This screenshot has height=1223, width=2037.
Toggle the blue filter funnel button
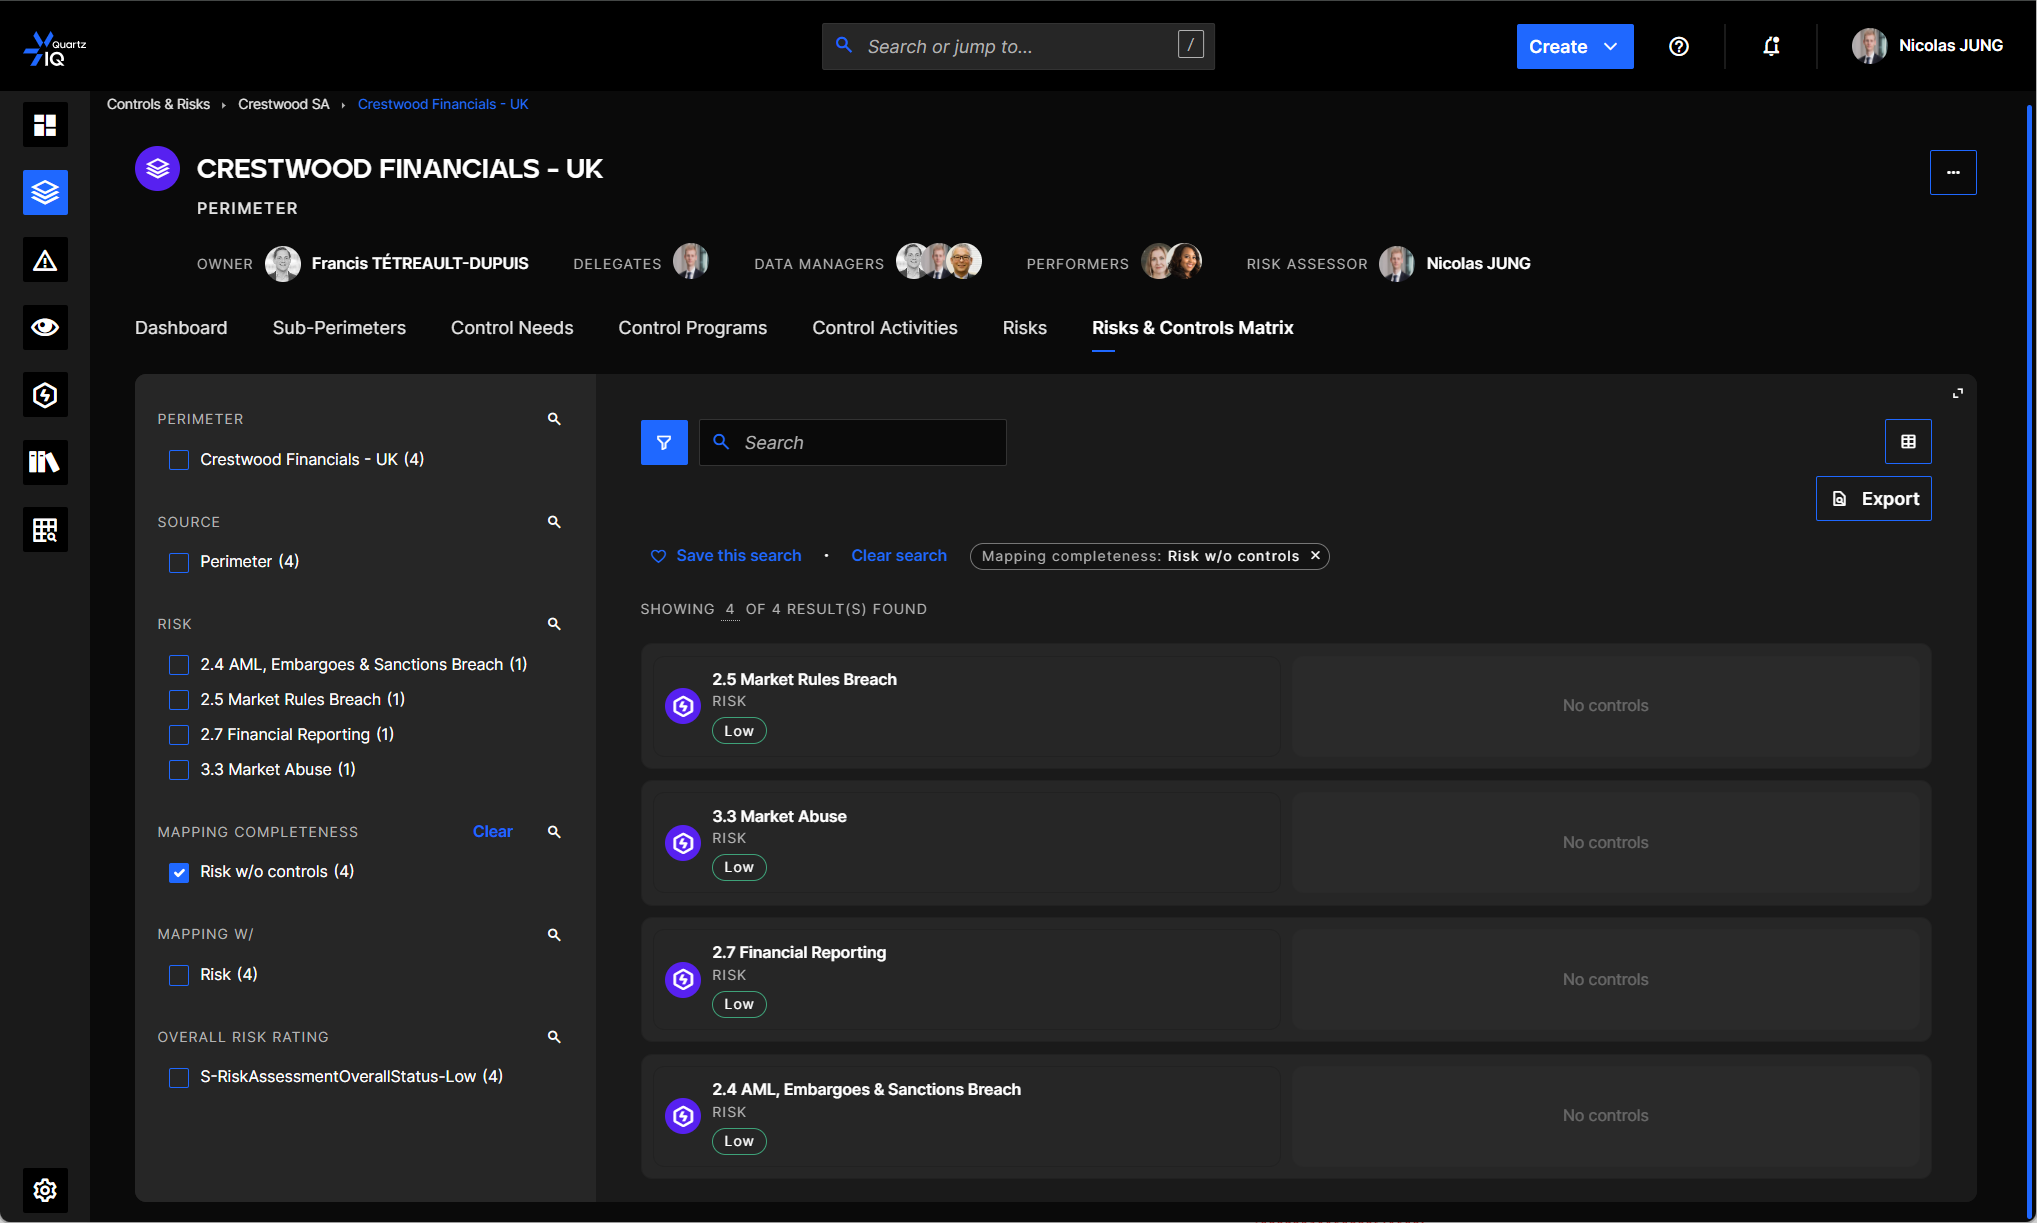(664, 442)
